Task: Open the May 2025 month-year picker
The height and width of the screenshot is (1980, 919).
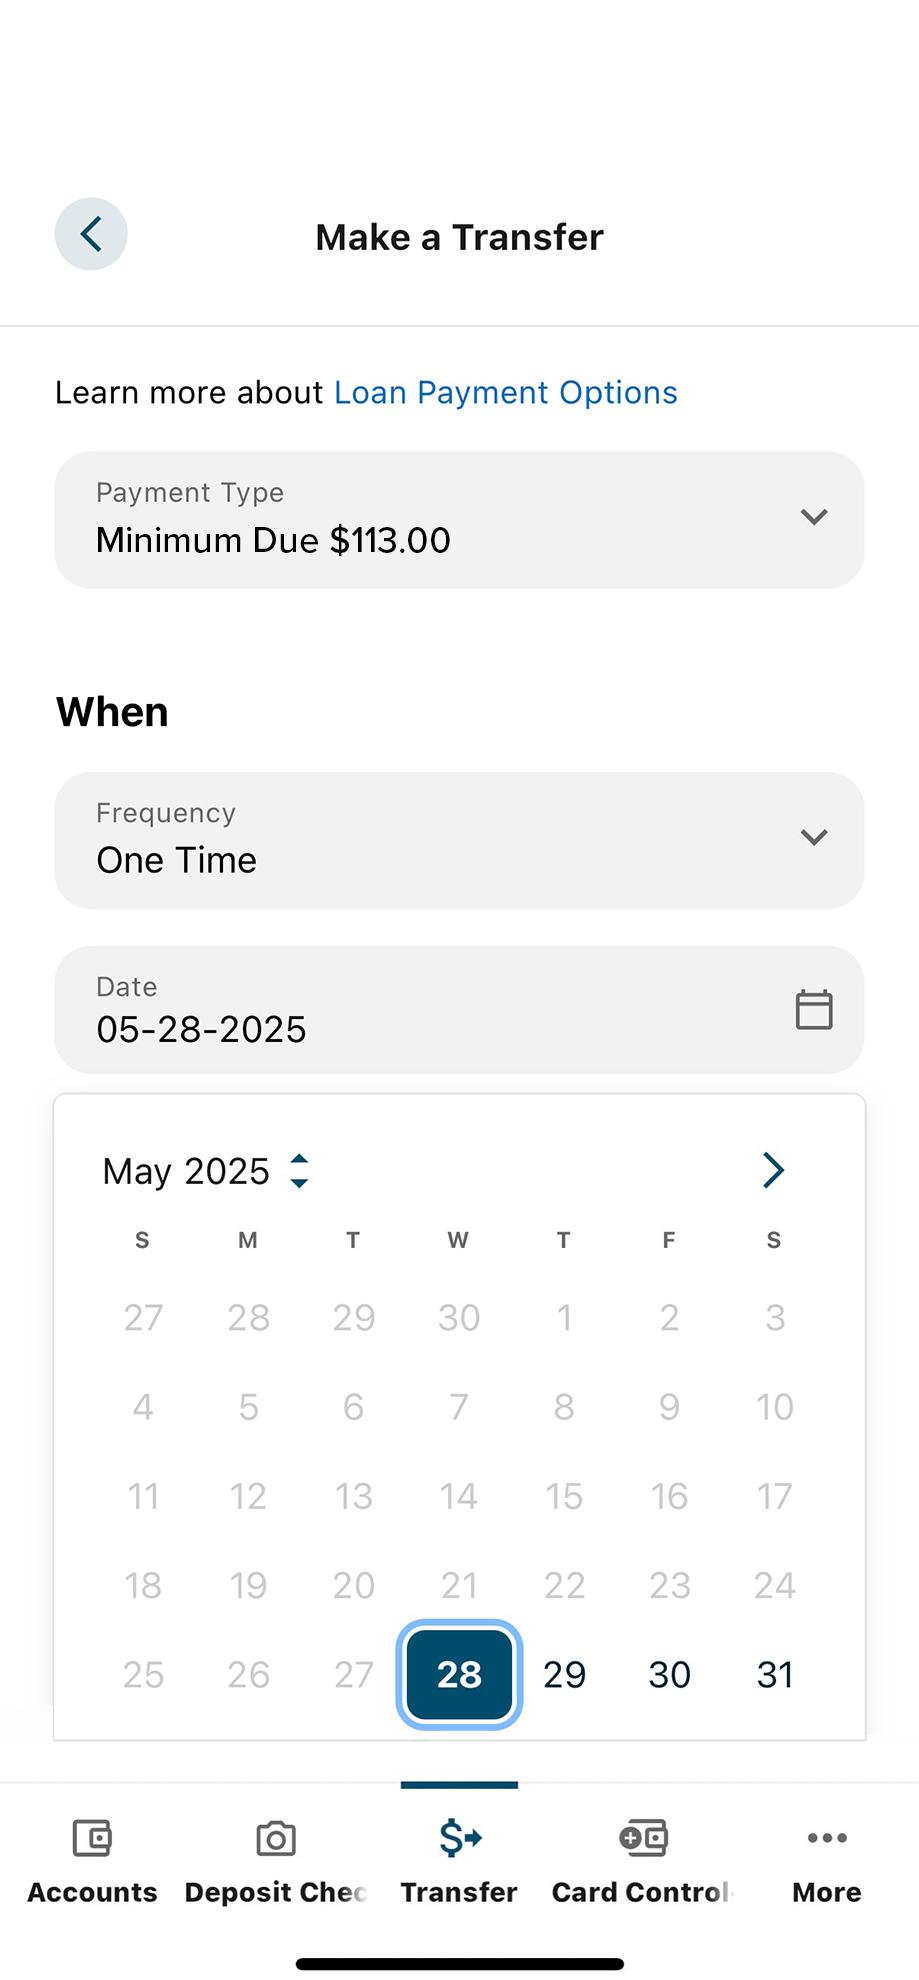Action: point(205,1171)
